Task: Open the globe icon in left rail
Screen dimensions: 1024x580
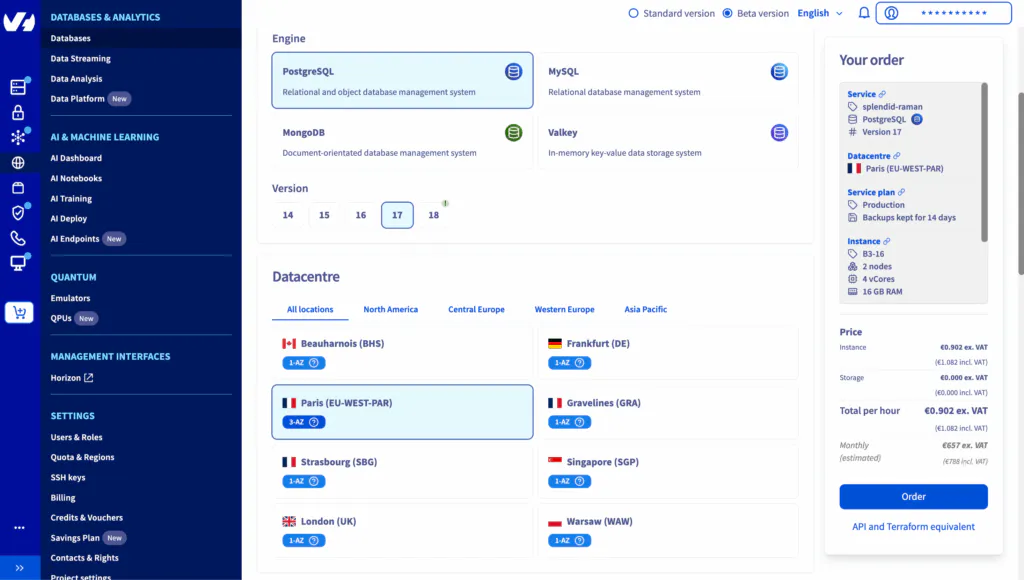Action: 18,163
